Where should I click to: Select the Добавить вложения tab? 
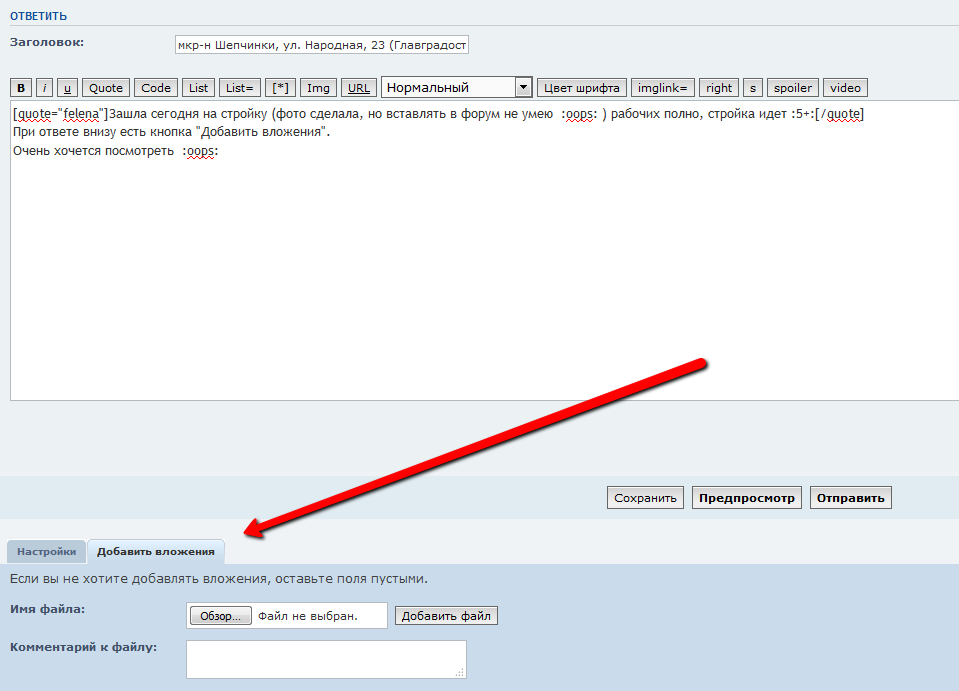point(155,551)
